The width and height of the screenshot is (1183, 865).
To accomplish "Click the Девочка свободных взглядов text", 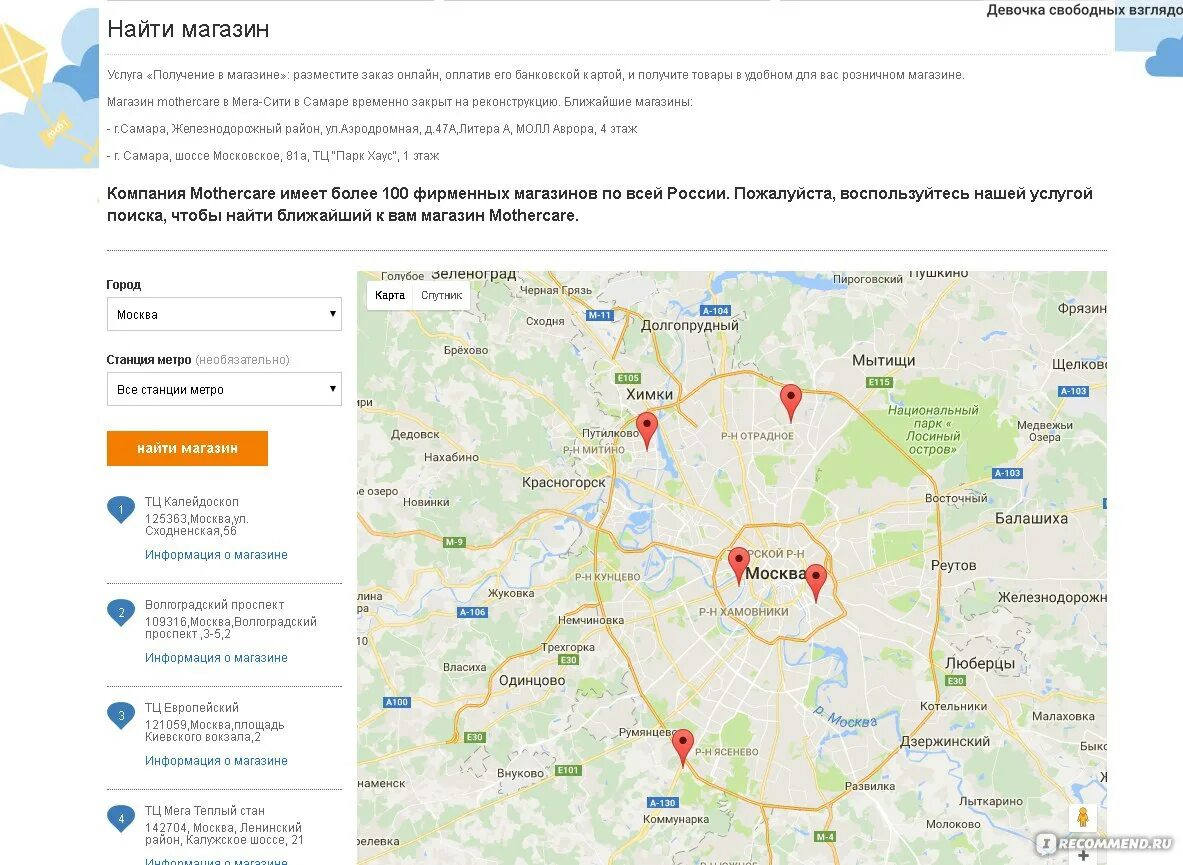I will coord(1084,10).
